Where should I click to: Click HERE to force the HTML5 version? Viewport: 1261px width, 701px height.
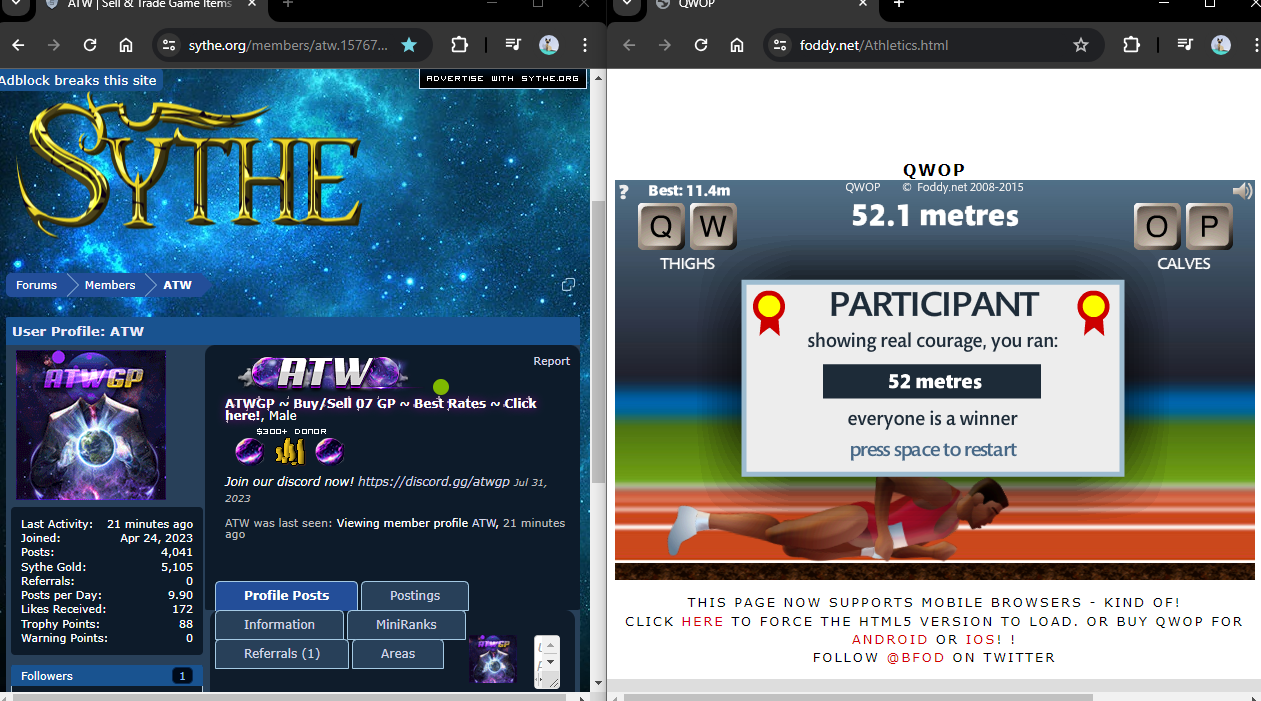(x=702, y=621)
